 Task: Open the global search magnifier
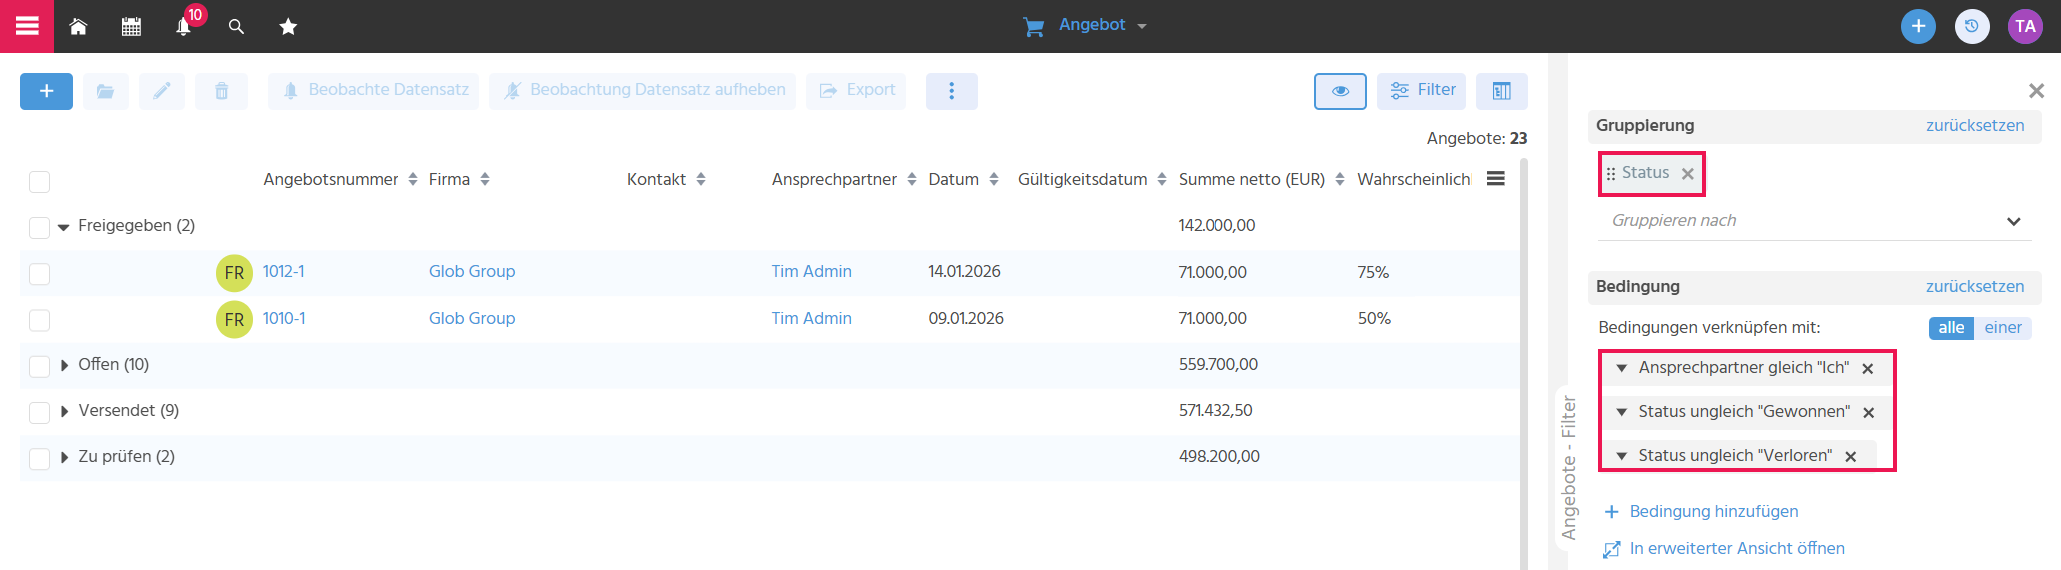point(236,26)
